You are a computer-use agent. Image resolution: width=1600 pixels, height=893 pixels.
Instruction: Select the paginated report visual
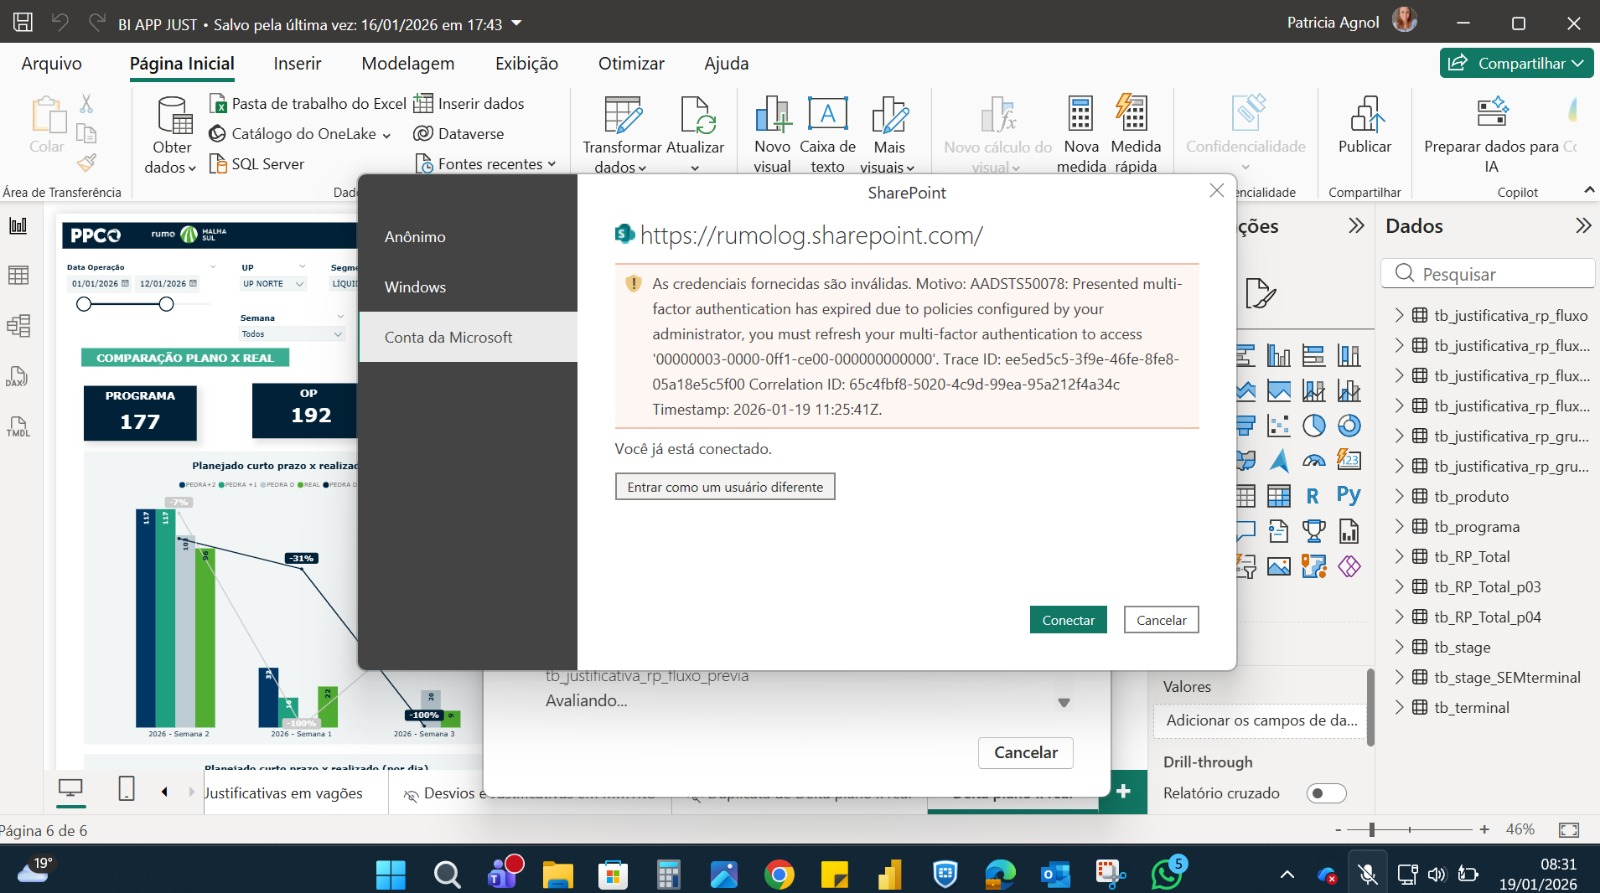[1349, 530]
